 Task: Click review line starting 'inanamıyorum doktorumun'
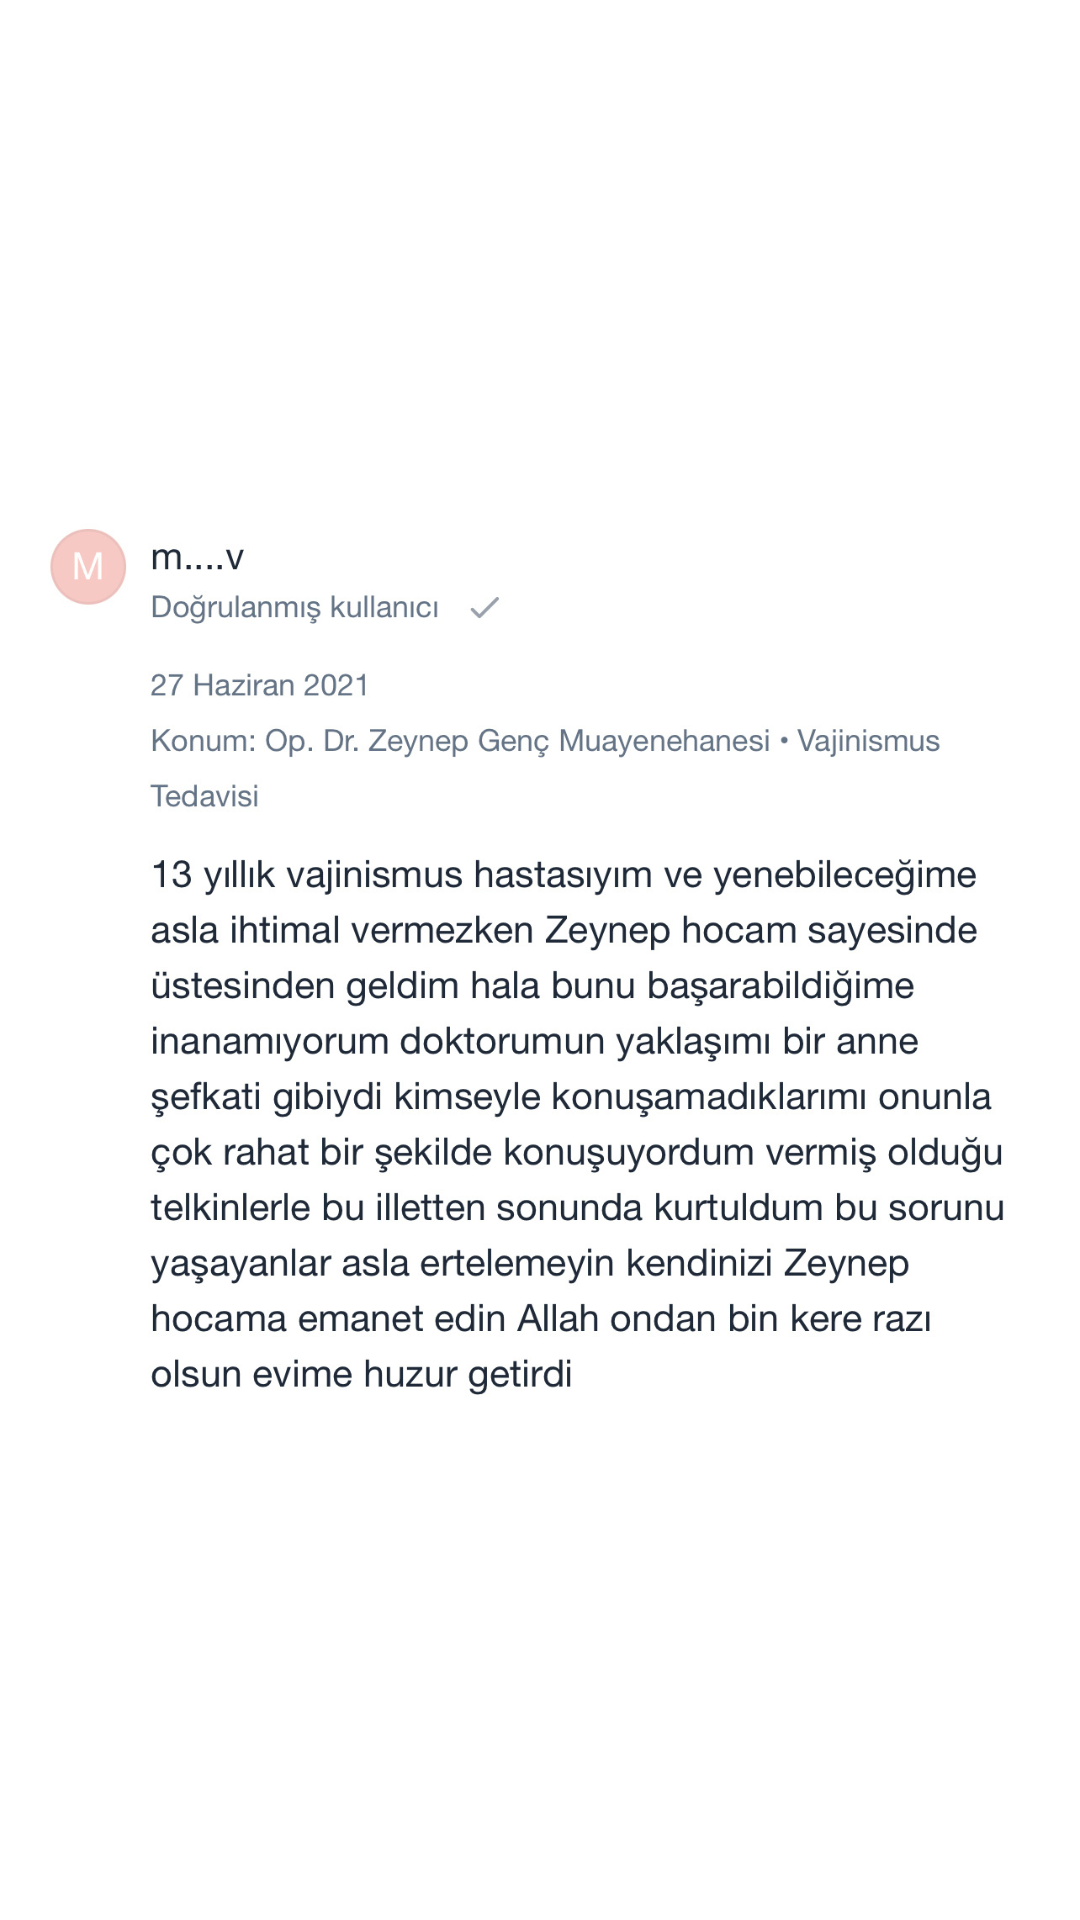(534, 1042)
